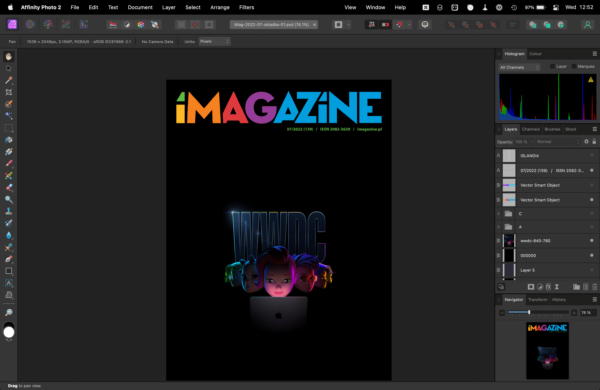The image size is (600, 390).
Task: Toggle the Quick Mask button
Action: [x=338, y=24]
